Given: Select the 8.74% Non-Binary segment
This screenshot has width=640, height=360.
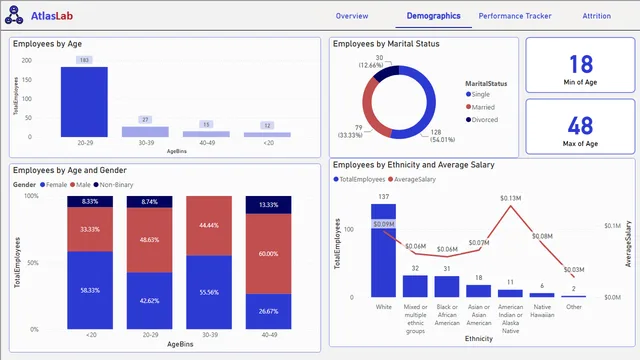Looking at the screenshot, I should pyautogui.click(x=149, y=202).
